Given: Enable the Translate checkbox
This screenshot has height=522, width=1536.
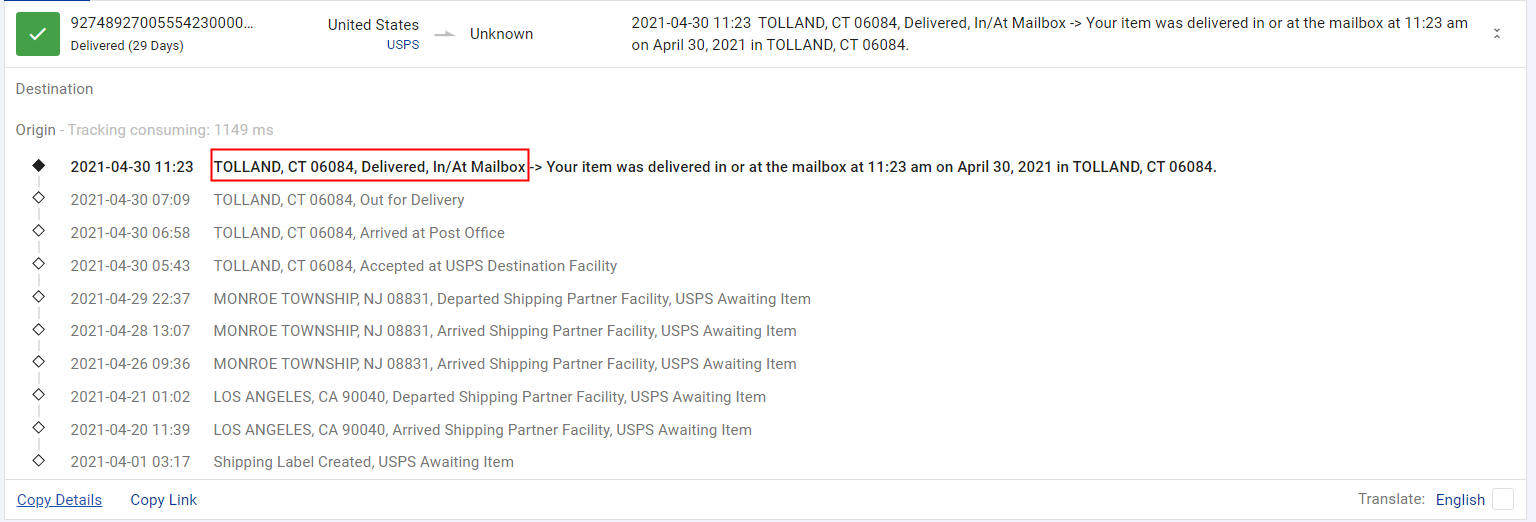Looking at the screenshot, I should coord(1502,500).
